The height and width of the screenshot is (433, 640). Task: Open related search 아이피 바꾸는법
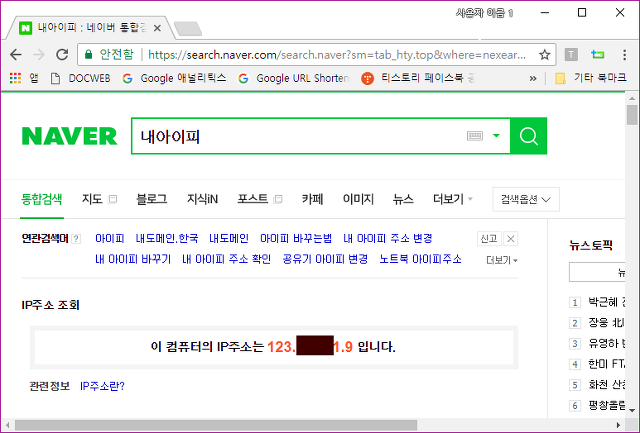click(x=296, y=238)
